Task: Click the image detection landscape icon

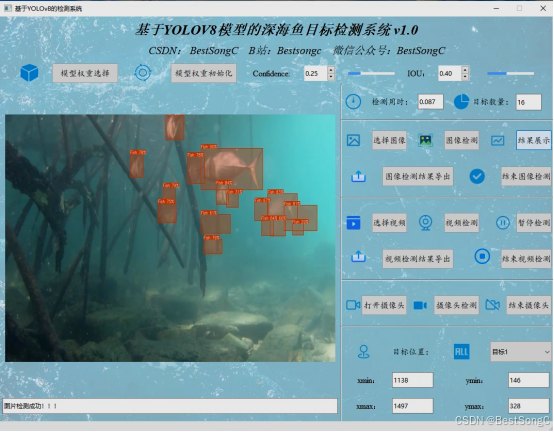Action: point(426,140)
